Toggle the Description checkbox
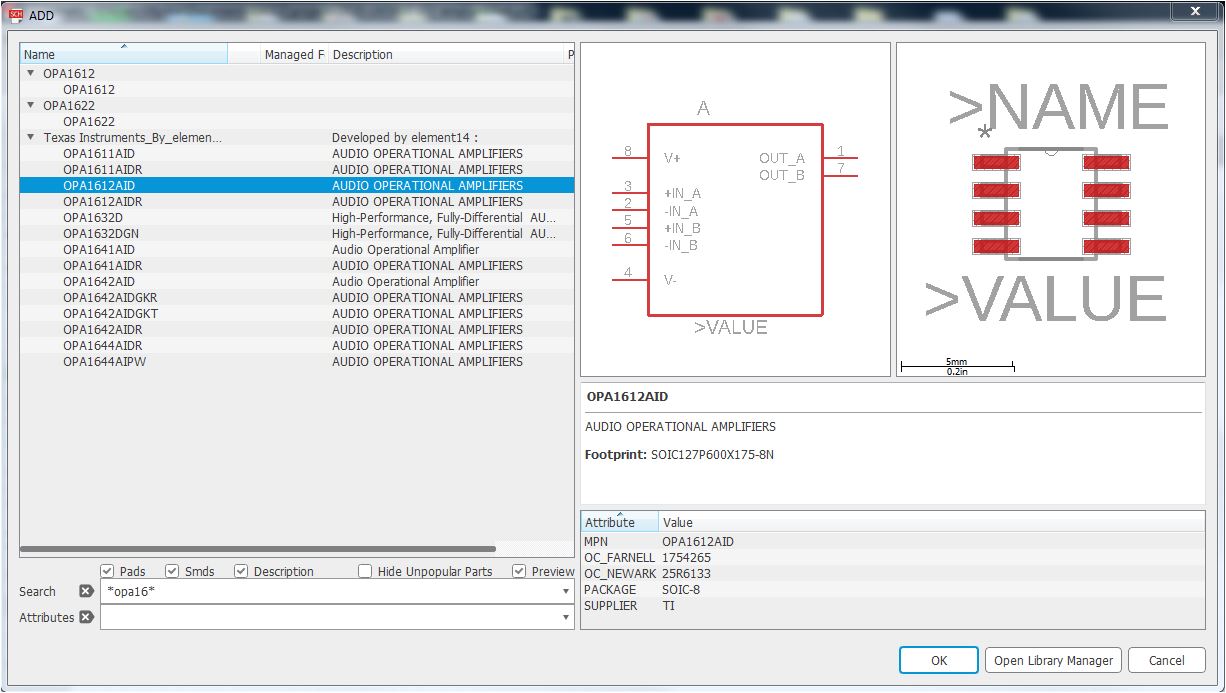The width and height of the screenshot is (1226, 693). click(x=241, y=571)
